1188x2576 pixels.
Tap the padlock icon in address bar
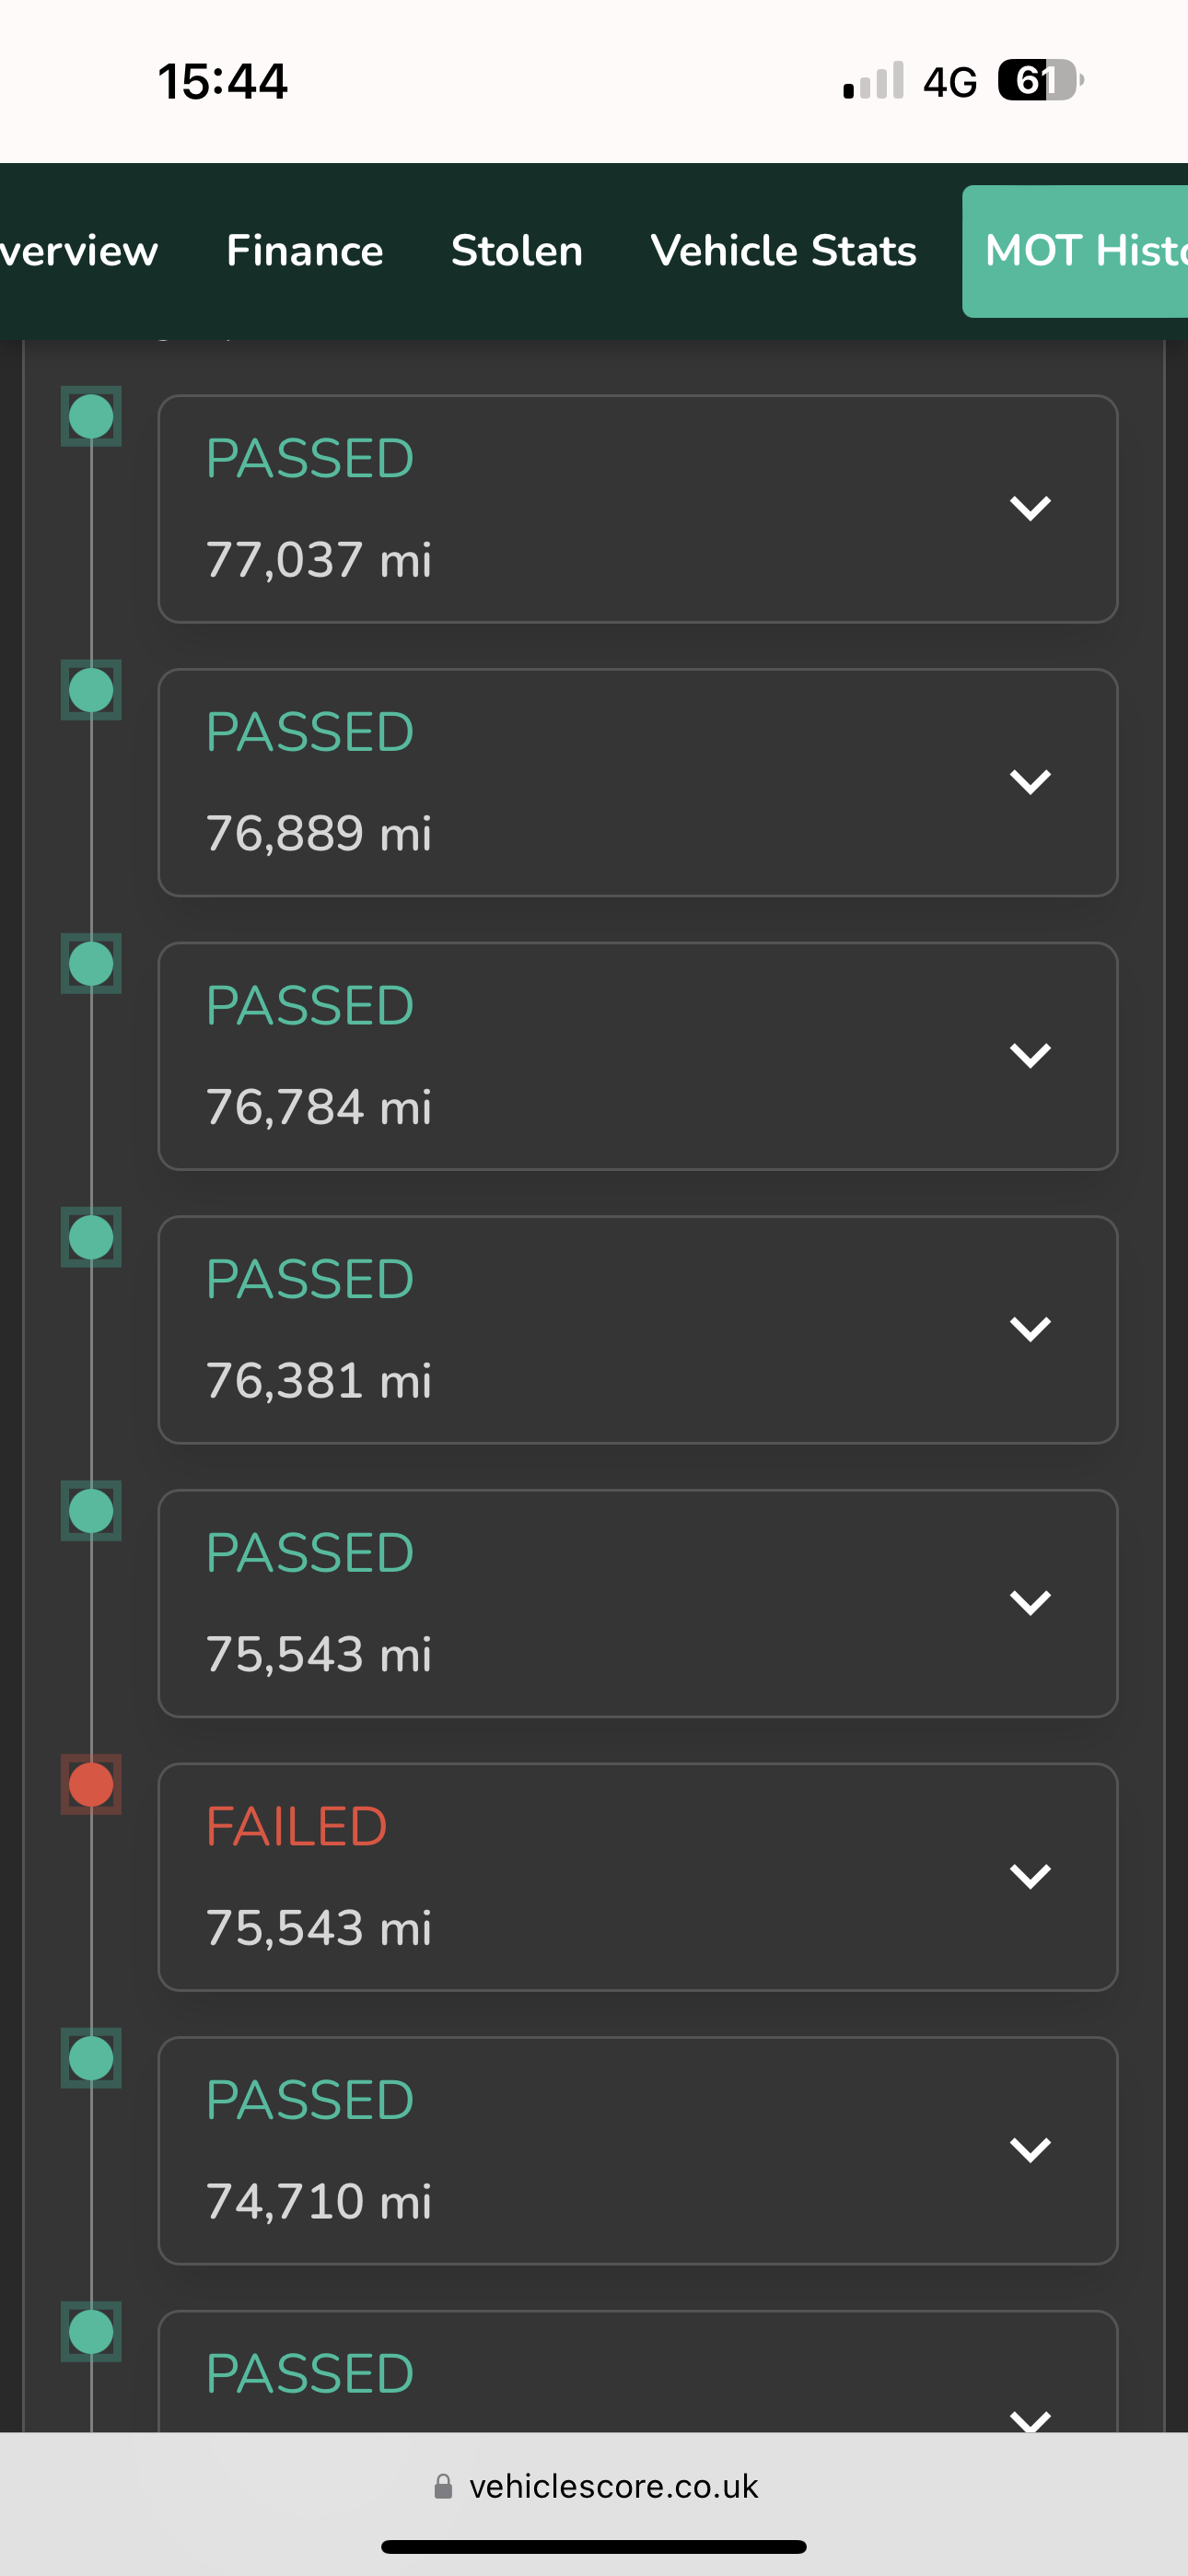(443, 2486)
